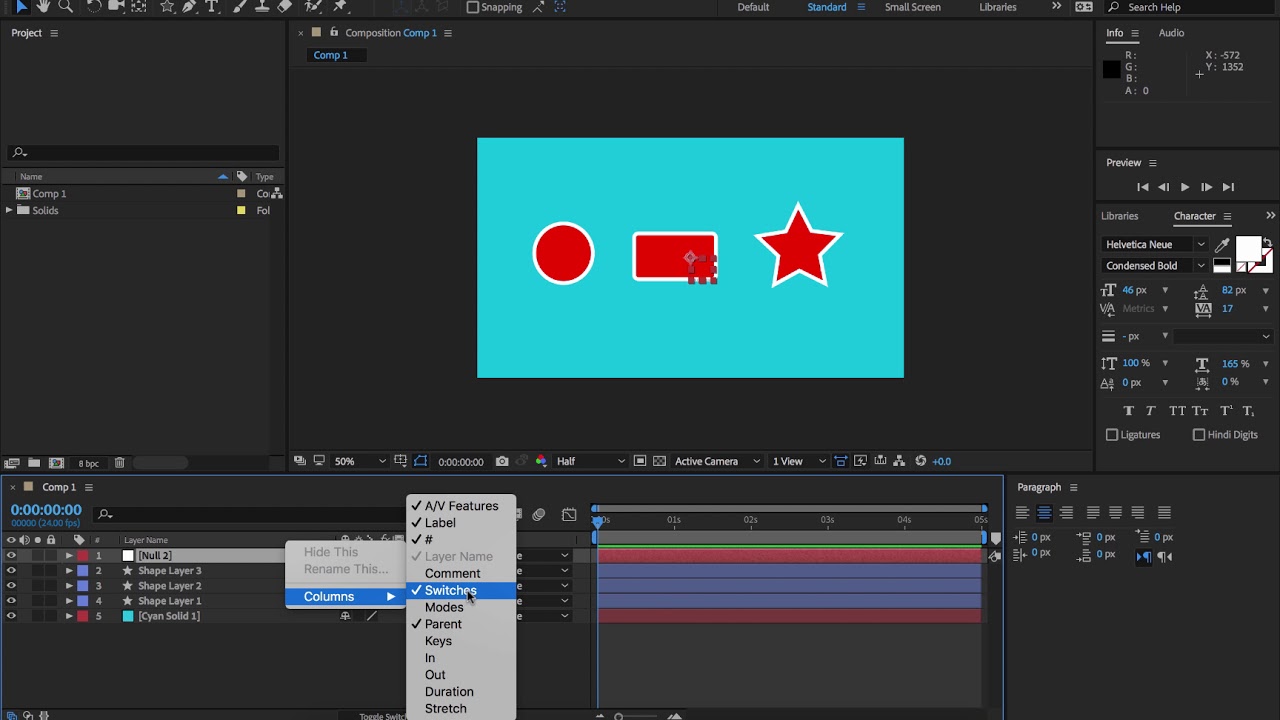Select the Zoom magnifier tool
Screen dimensions: 1280x720
click(x=66, y=7)
